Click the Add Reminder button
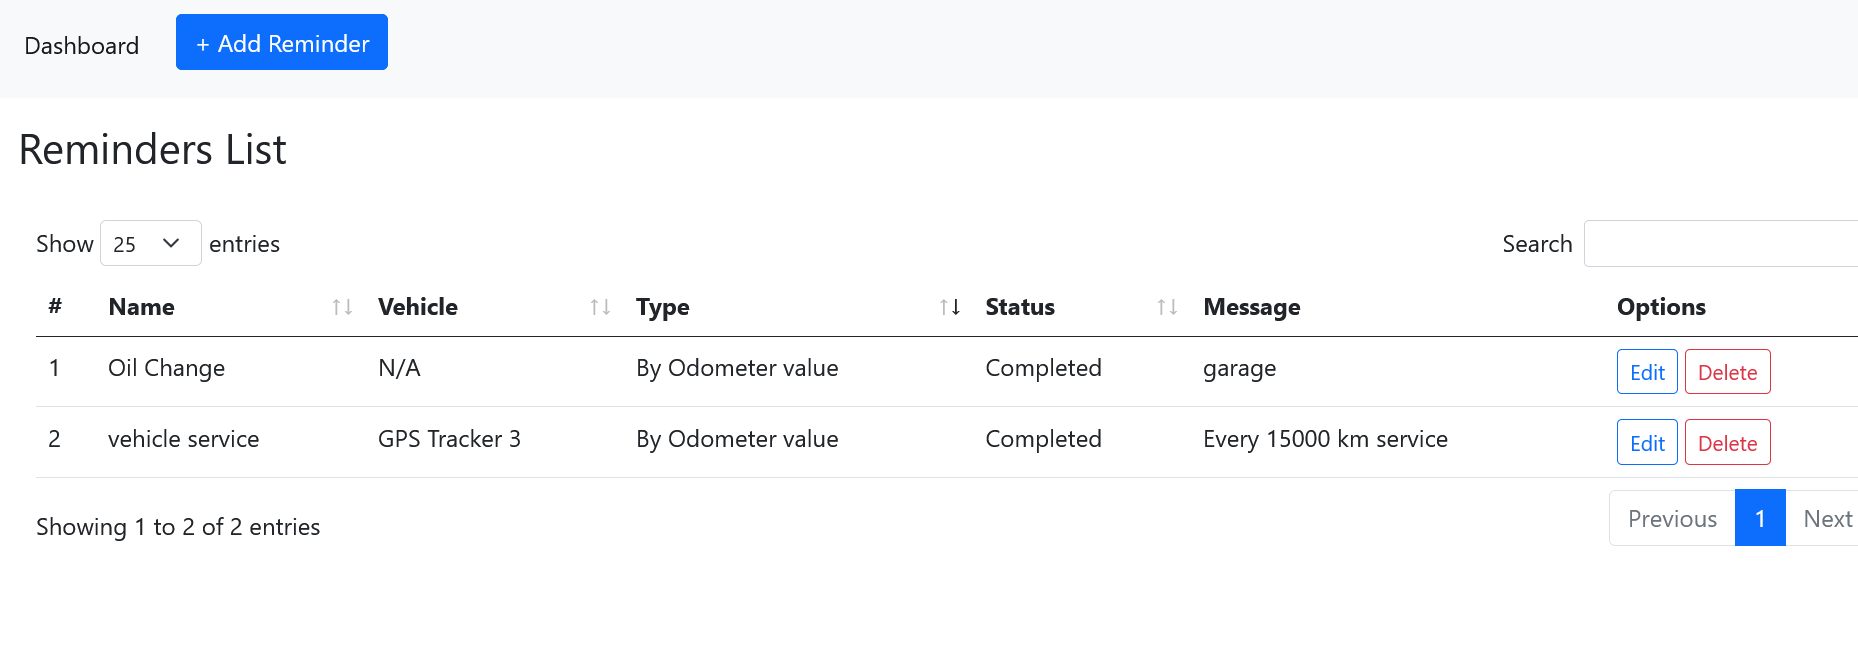This screenshot has width=1858, height=658. pyautogui.click(x=282, y=42)
